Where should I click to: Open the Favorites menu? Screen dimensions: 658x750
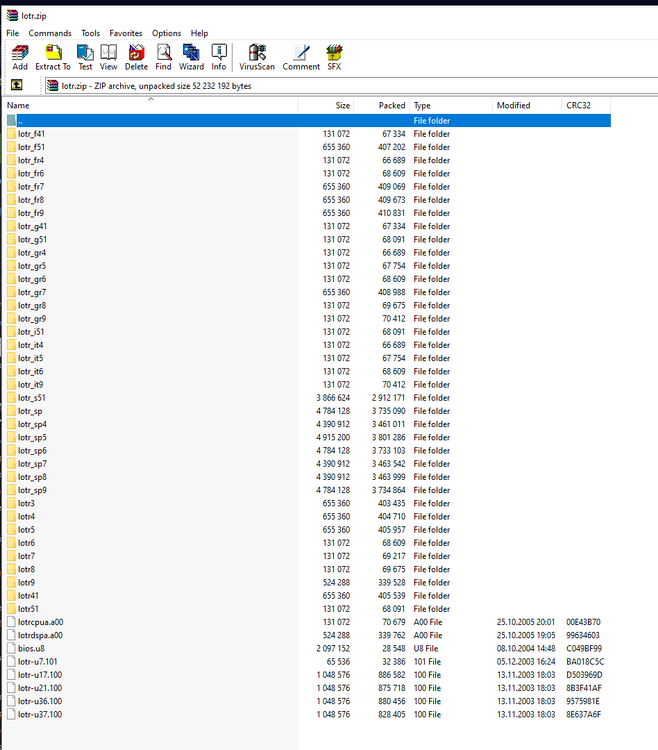(126, 33)
